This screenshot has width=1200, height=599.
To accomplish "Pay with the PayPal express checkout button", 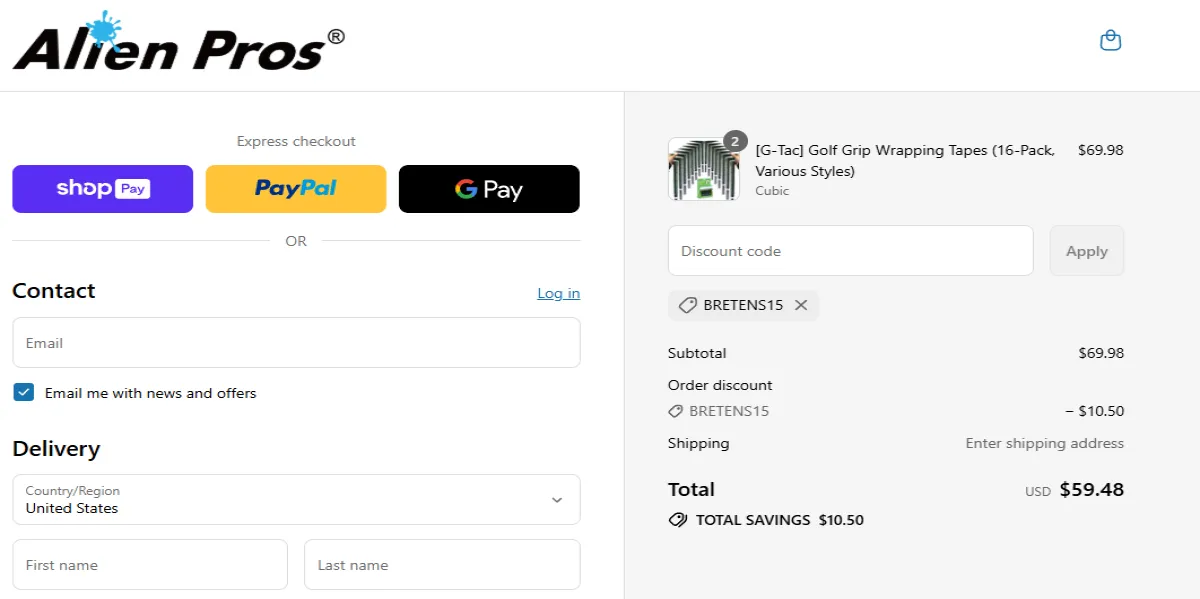I will pos(296,189).
